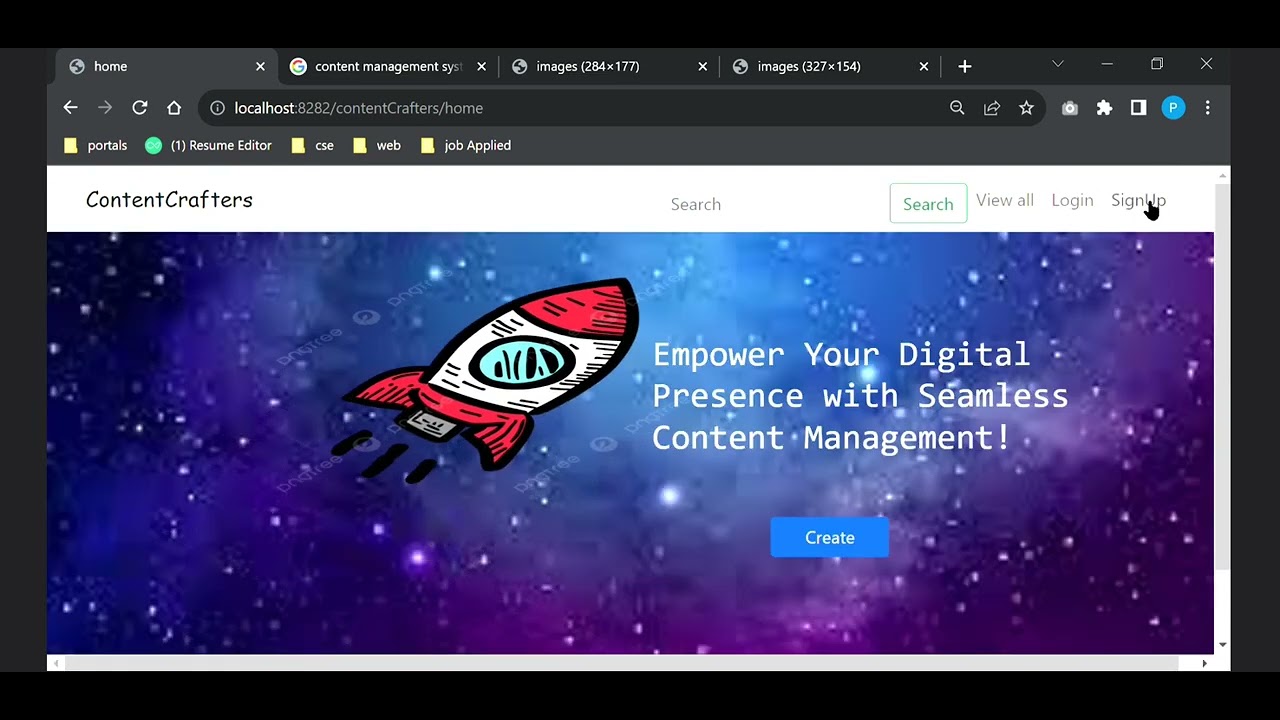Open the extensions puzzle icon
This screenshot has height=720, width=1280.
(1104, 108)
